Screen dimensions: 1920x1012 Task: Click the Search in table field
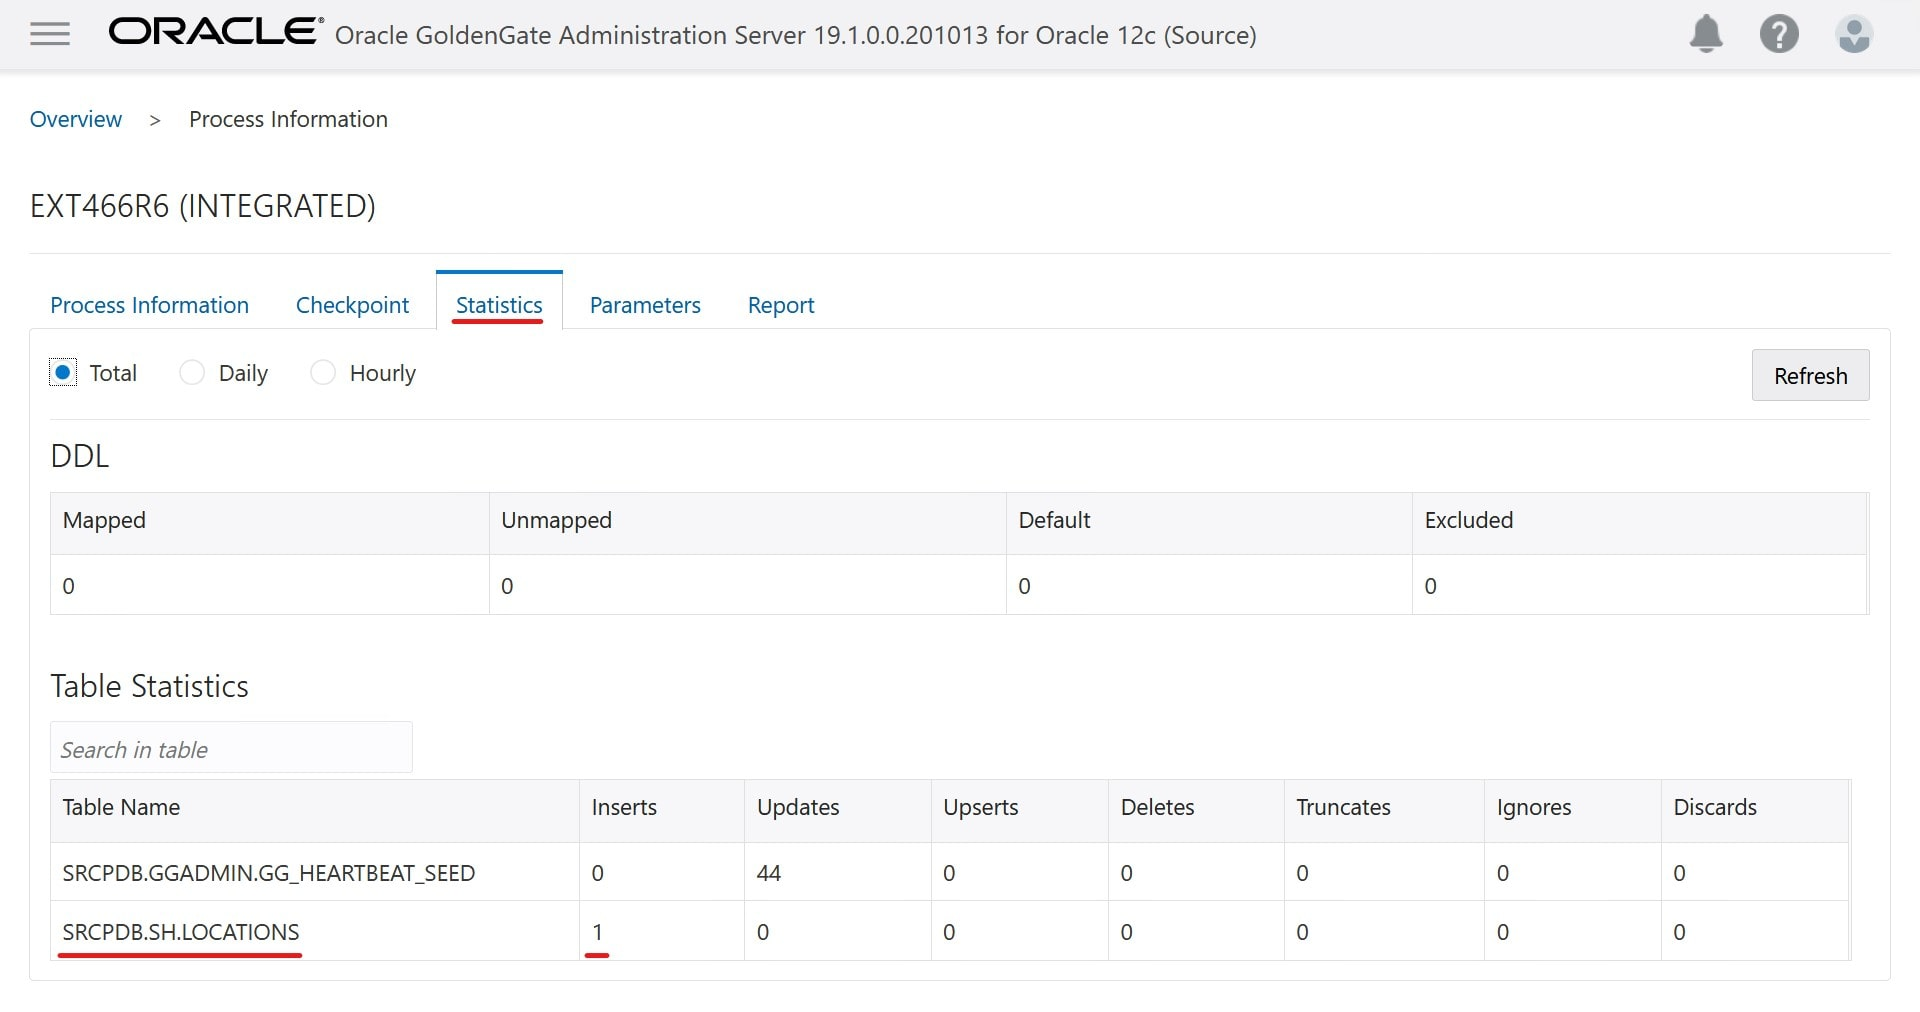231,749
